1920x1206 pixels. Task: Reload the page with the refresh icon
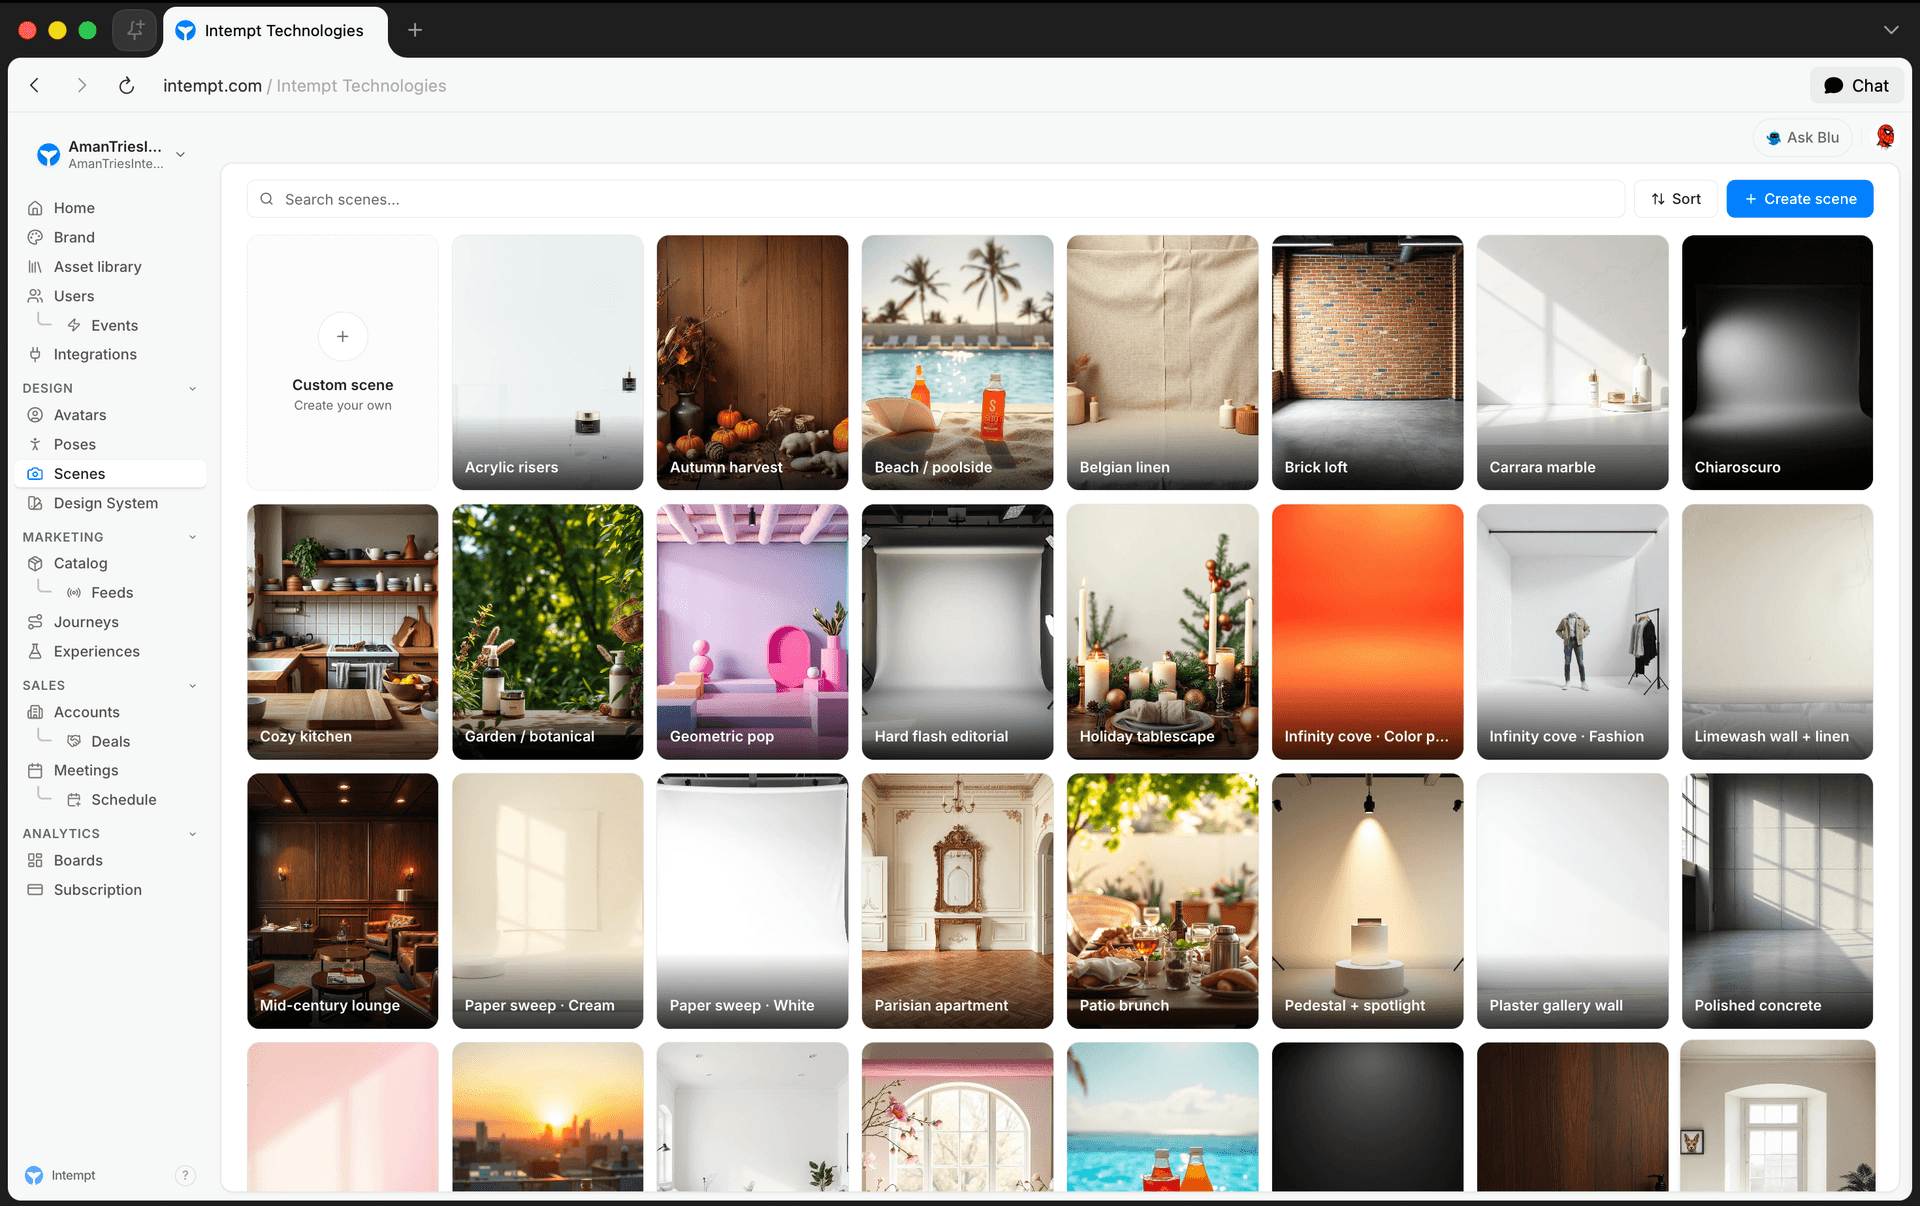click(126, 86)
